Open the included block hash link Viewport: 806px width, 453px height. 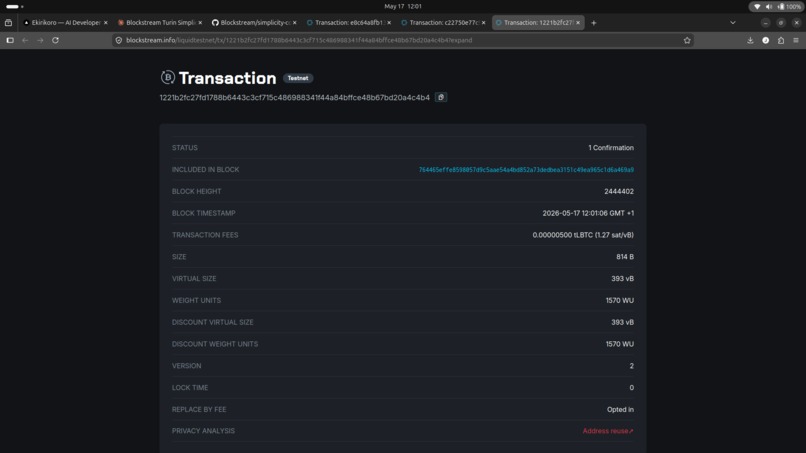tap(526, 170)
